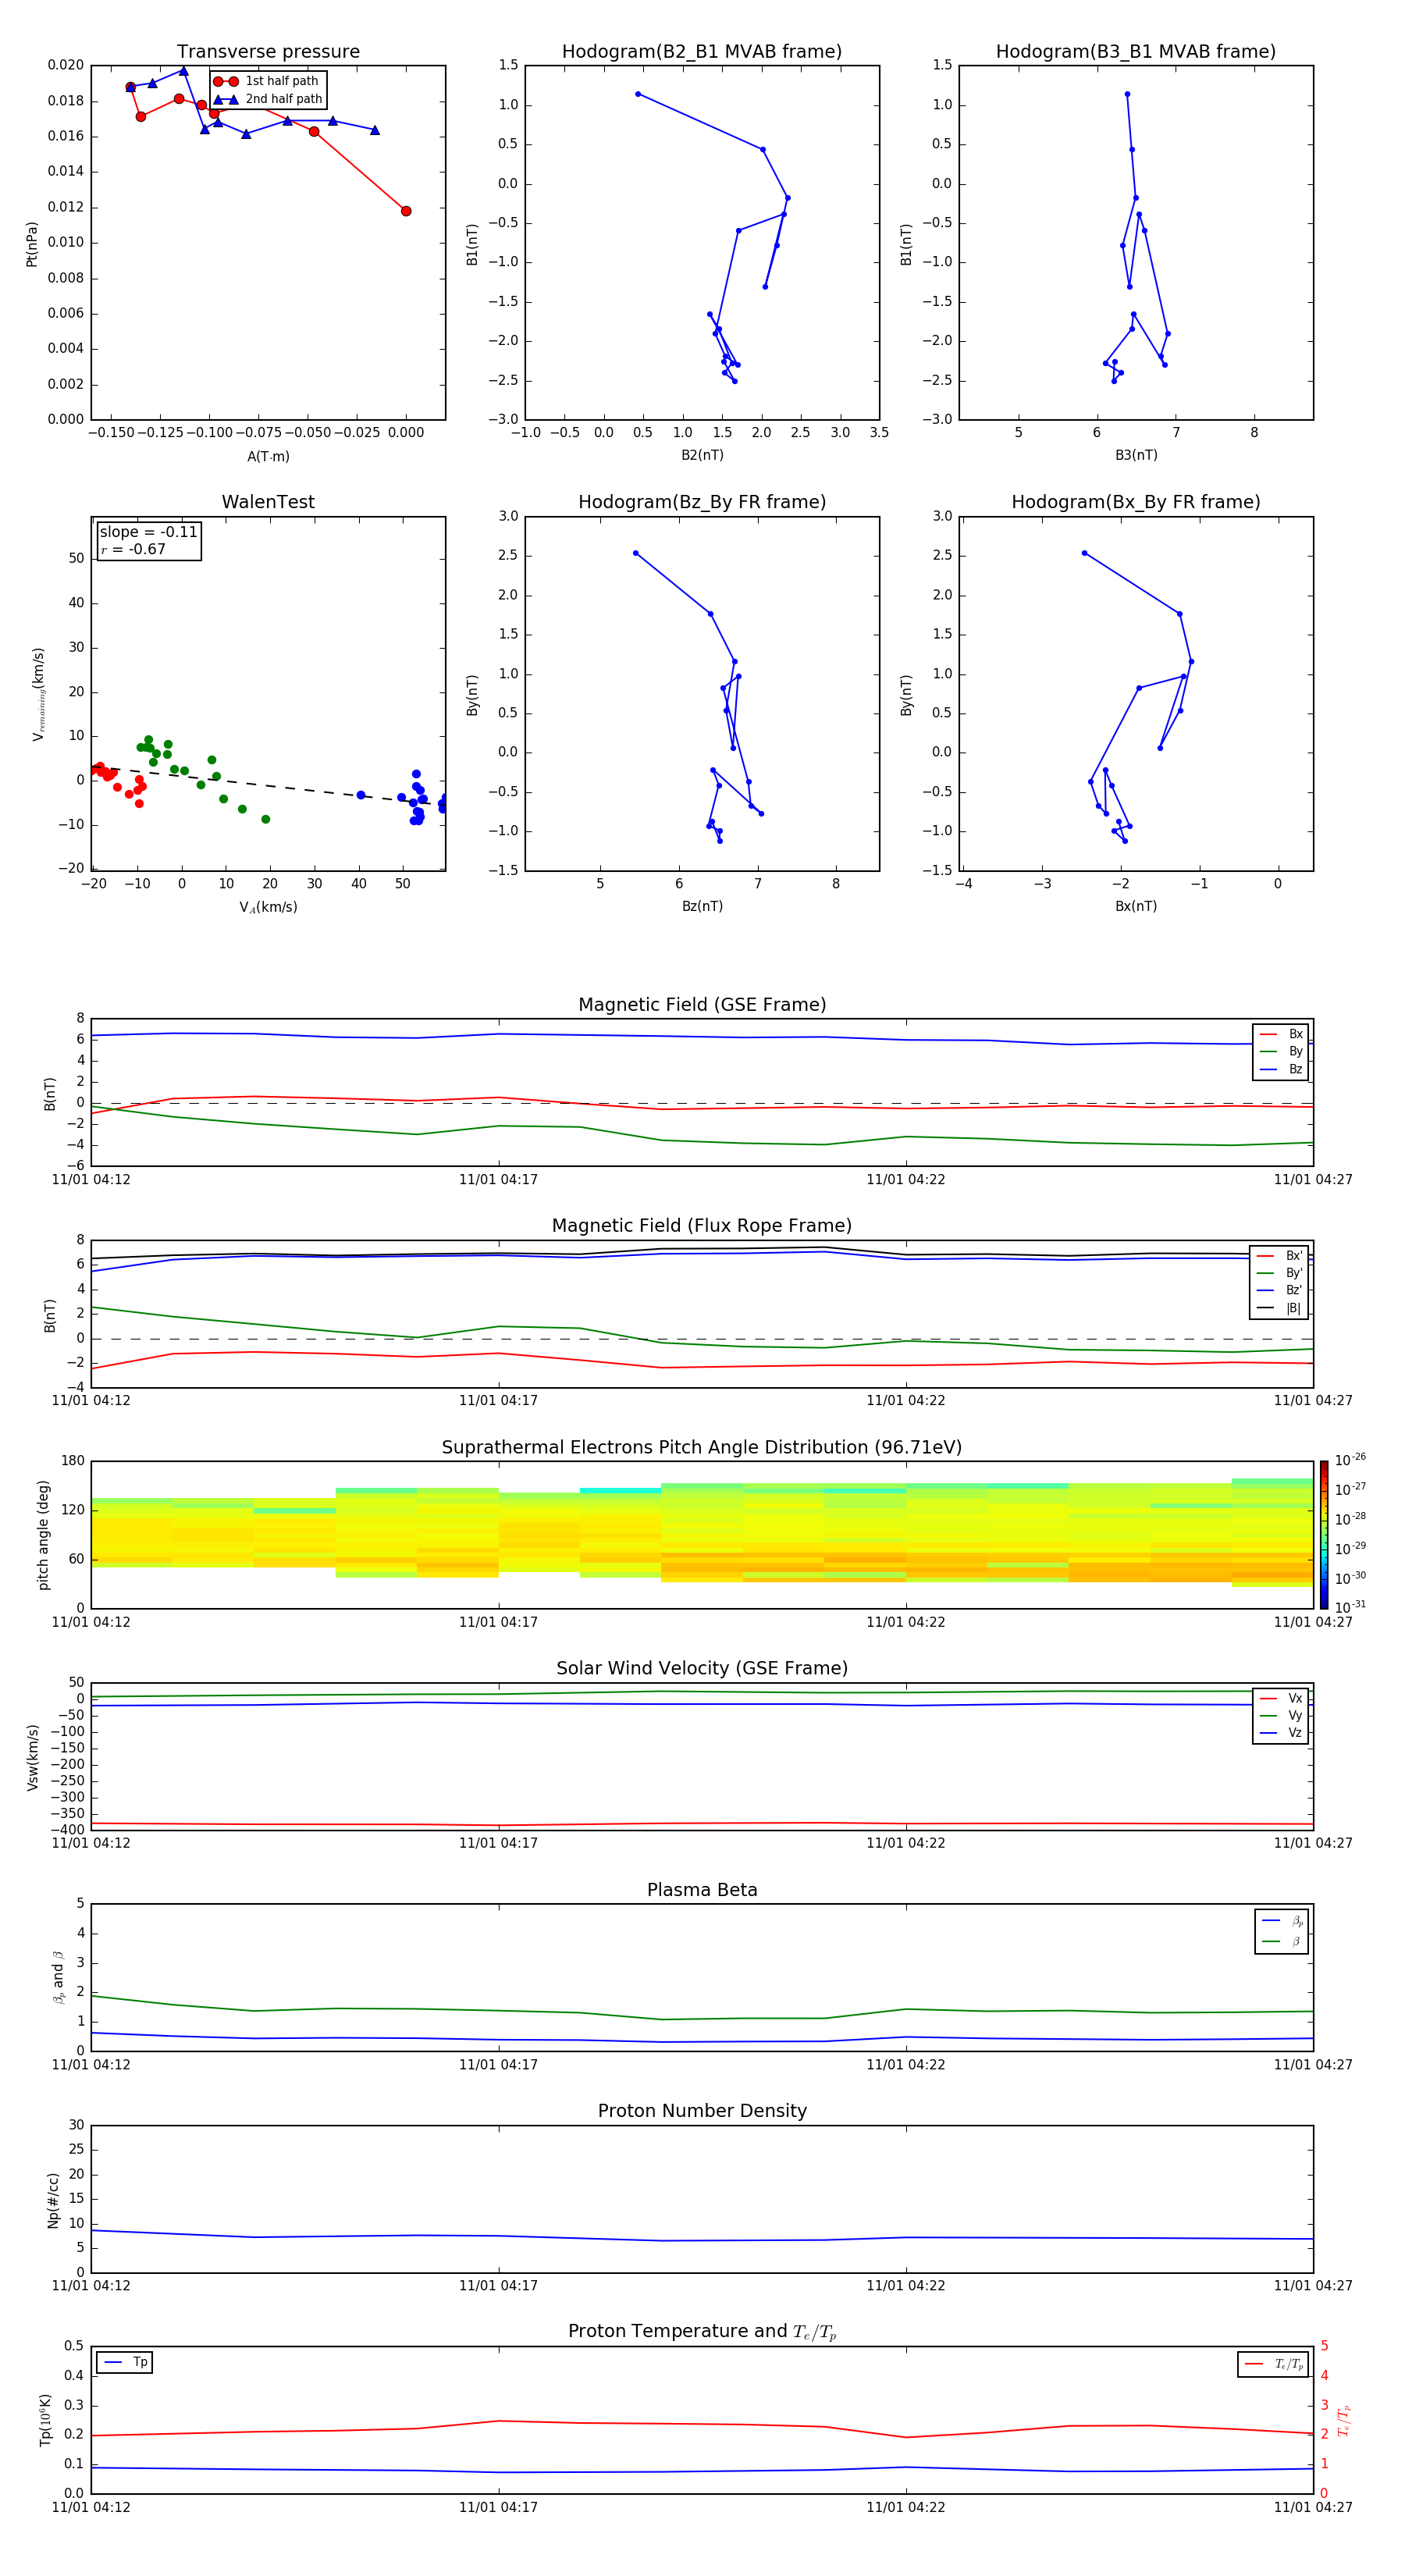Viewport: 1405px width, 2576px height.
Task: Click the 'Magnetic Field (Flux Rope Frame)' title
Action: click(x=702, y=1226)
